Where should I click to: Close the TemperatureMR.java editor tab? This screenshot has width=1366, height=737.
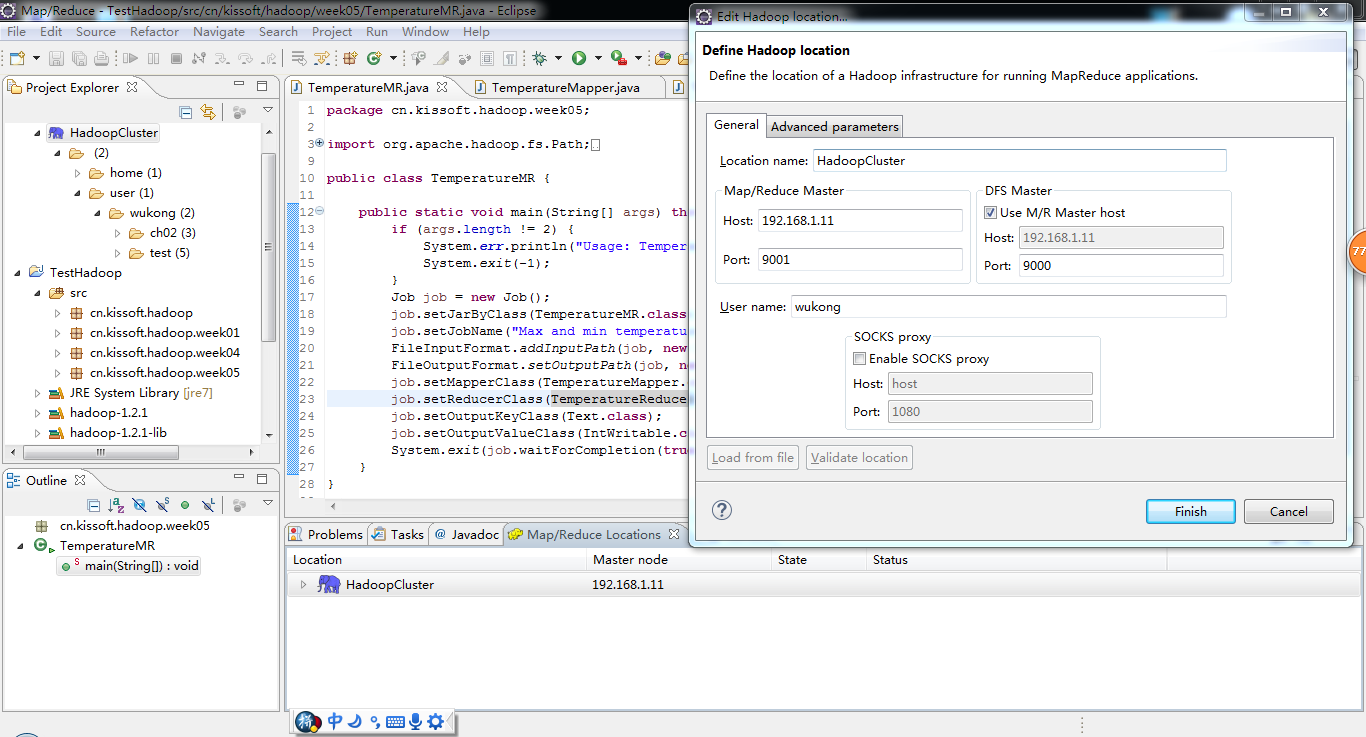pos(440,87)
